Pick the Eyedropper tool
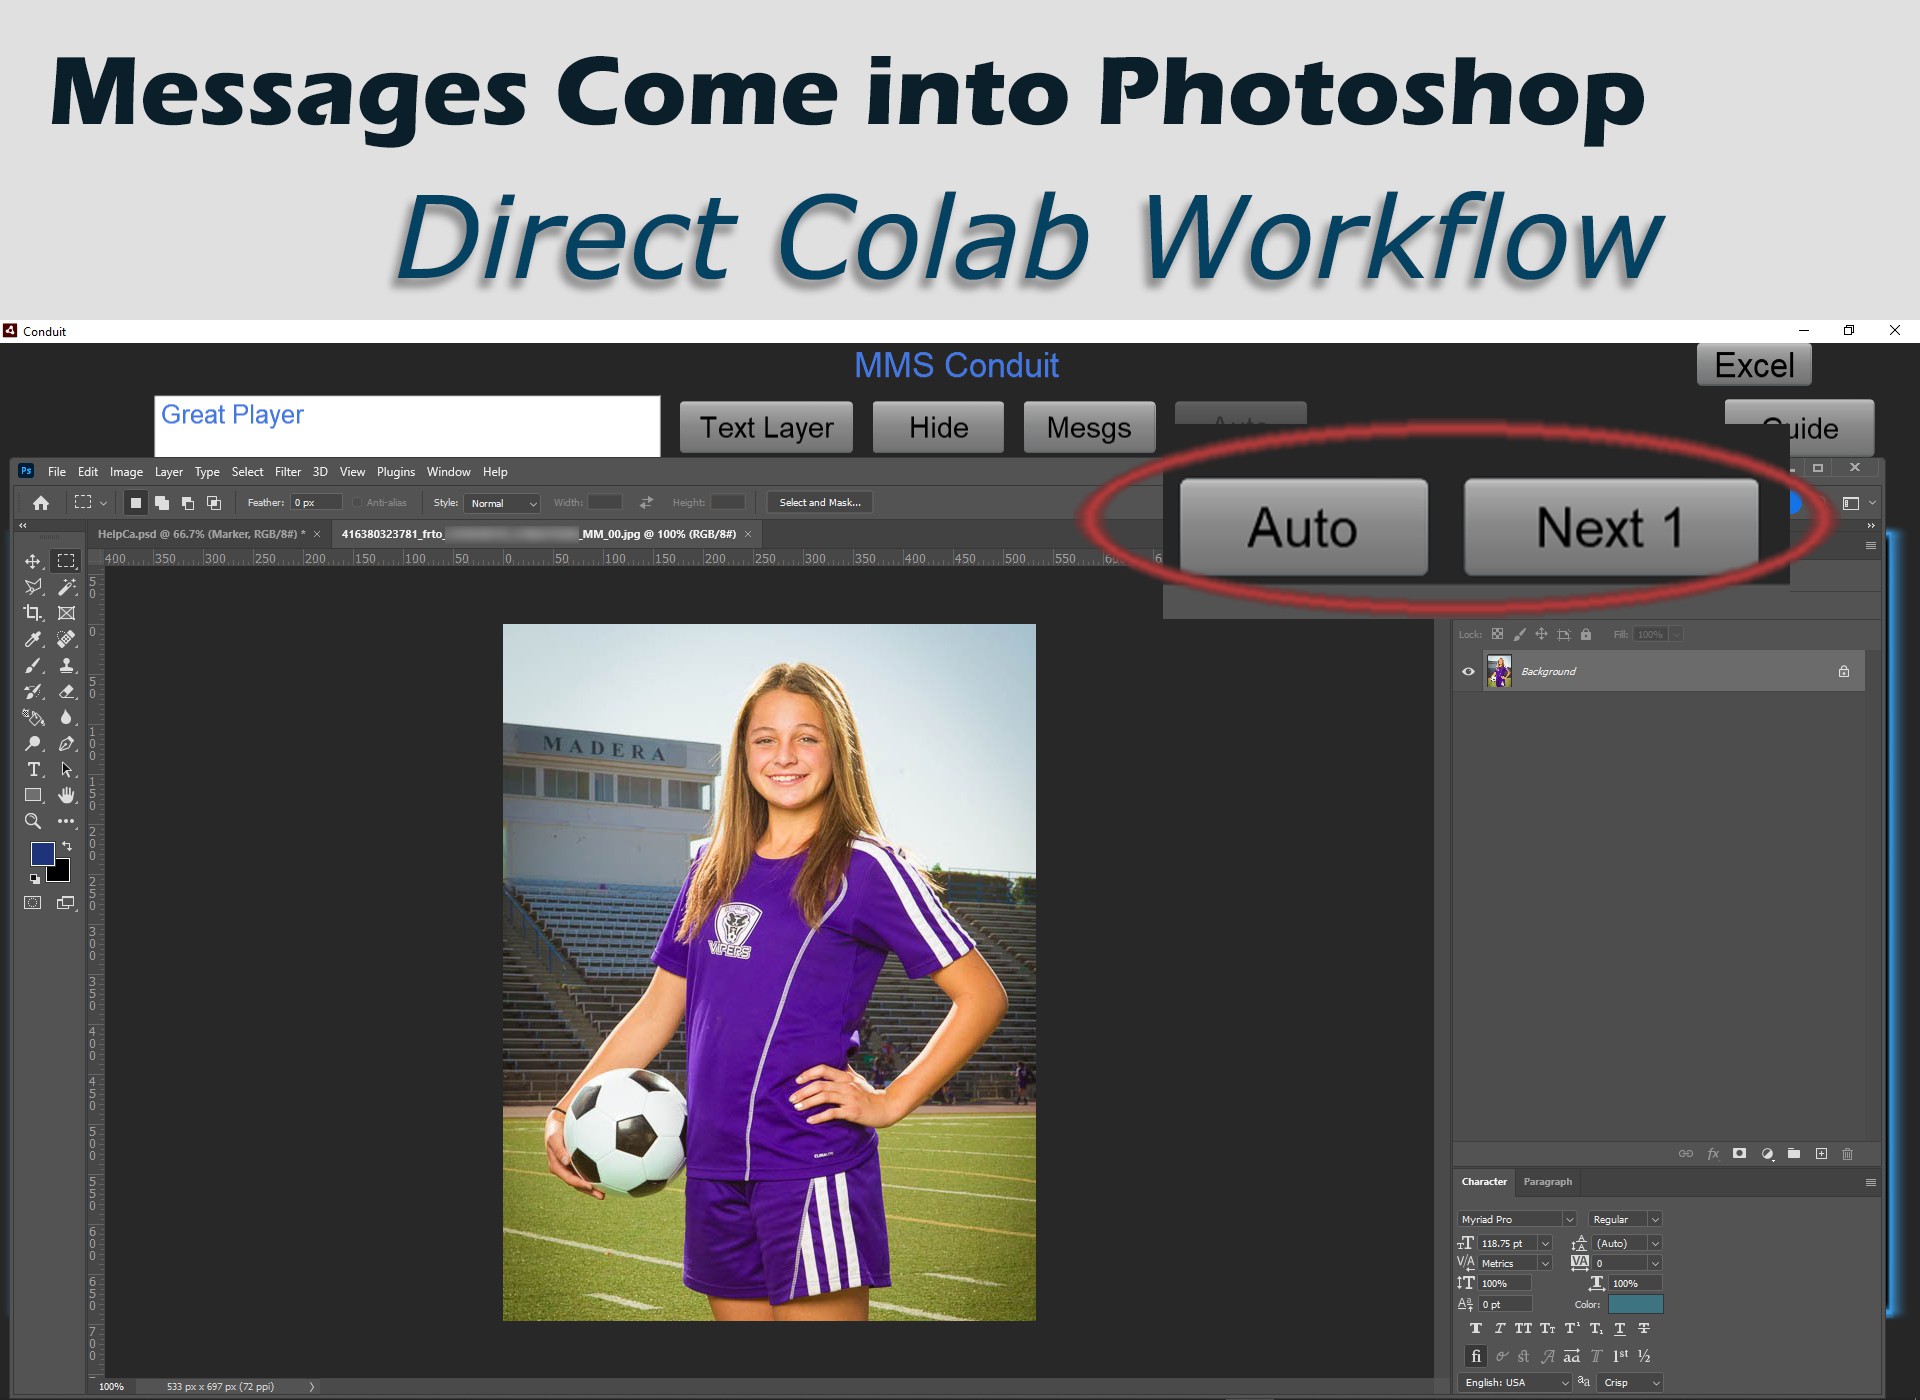Viewport: 1920px width, 1400px height. pos(33,639)
